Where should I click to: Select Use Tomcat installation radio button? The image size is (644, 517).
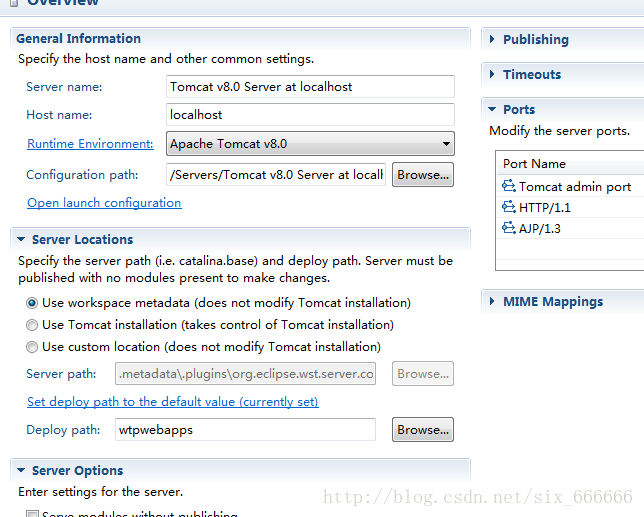32,325
